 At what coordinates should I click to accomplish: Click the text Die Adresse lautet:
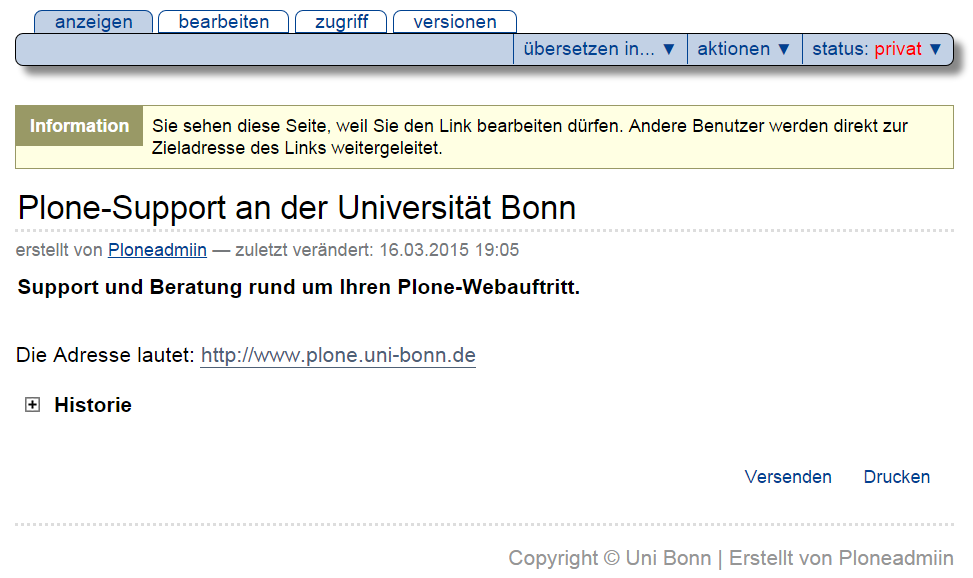(x=105, y=355)
